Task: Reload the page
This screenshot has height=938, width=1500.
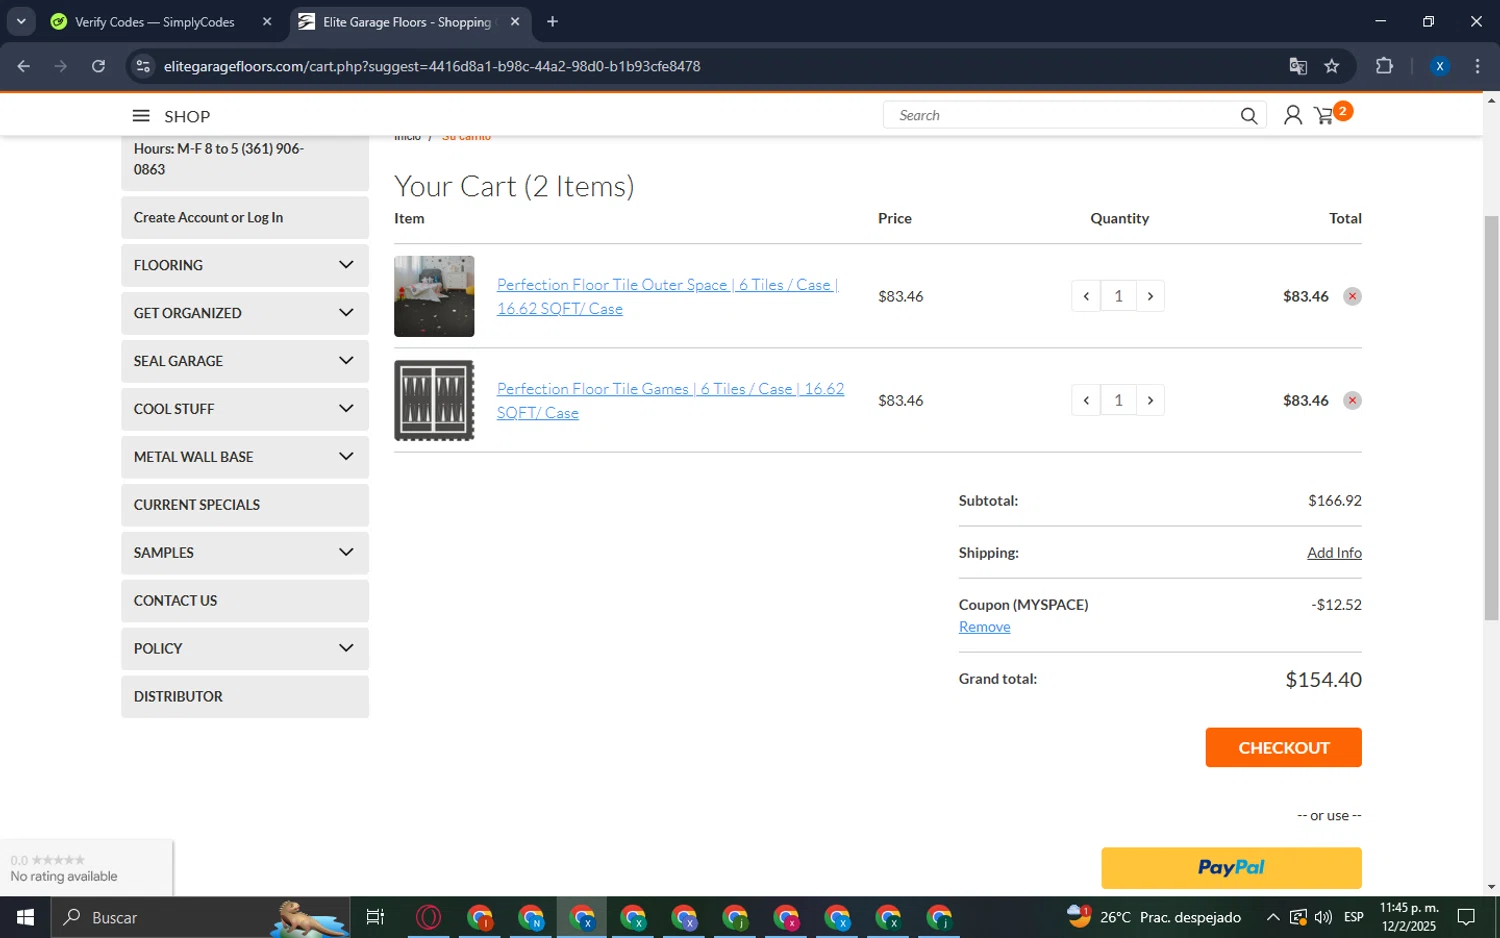Action: tap(98, 66)
